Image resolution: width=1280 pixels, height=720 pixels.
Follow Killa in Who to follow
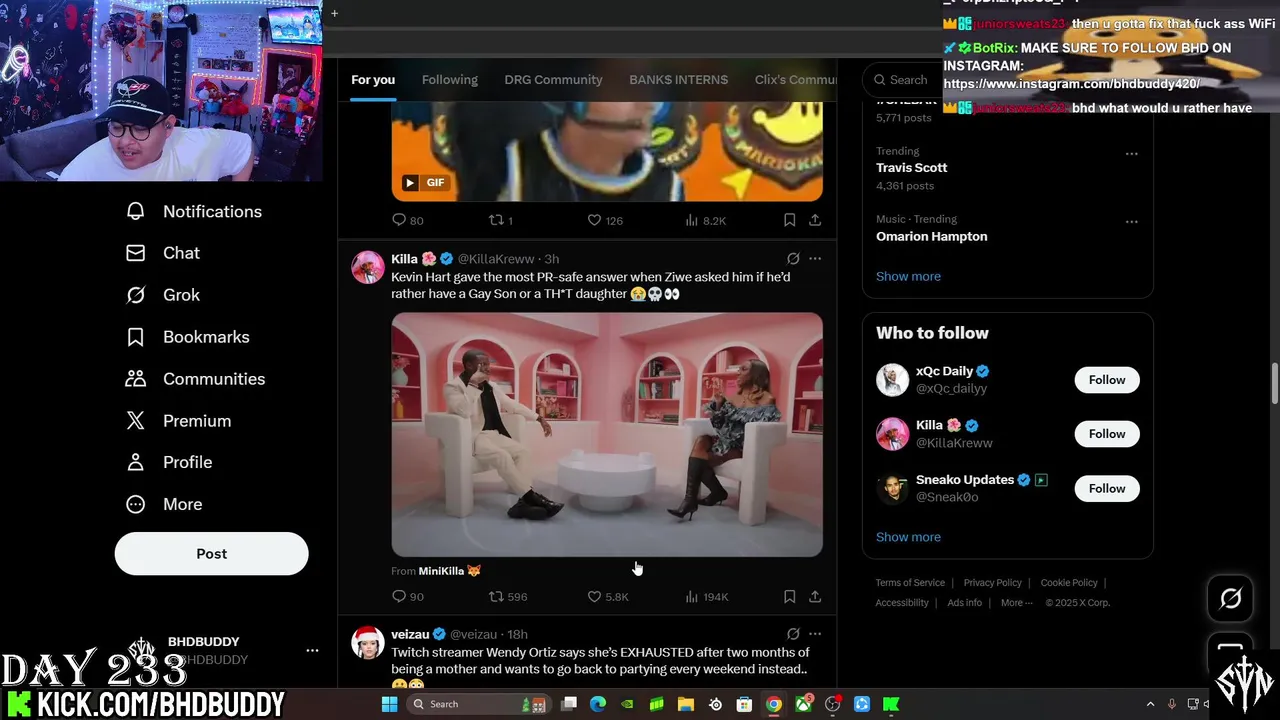1107,434
